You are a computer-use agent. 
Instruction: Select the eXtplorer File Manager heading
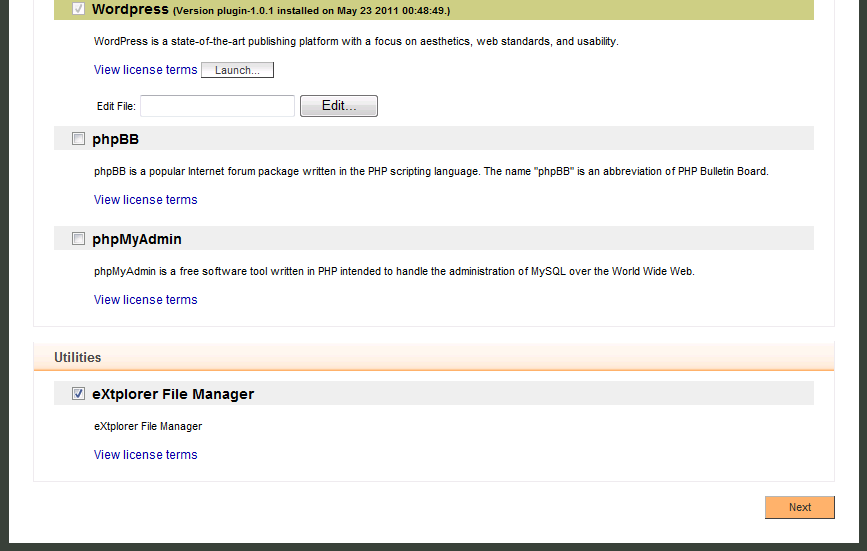click(173, 394)
